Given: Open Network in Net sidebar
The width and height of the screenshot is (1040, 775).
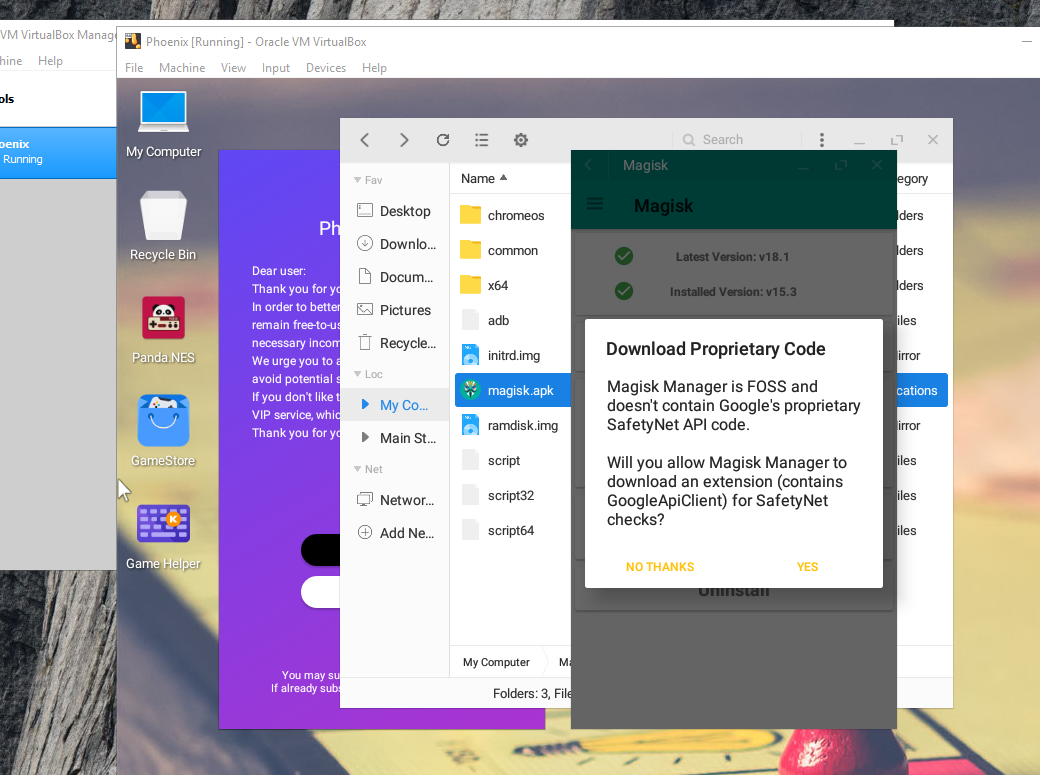Looking at the screenshot, I should (395, 500).
